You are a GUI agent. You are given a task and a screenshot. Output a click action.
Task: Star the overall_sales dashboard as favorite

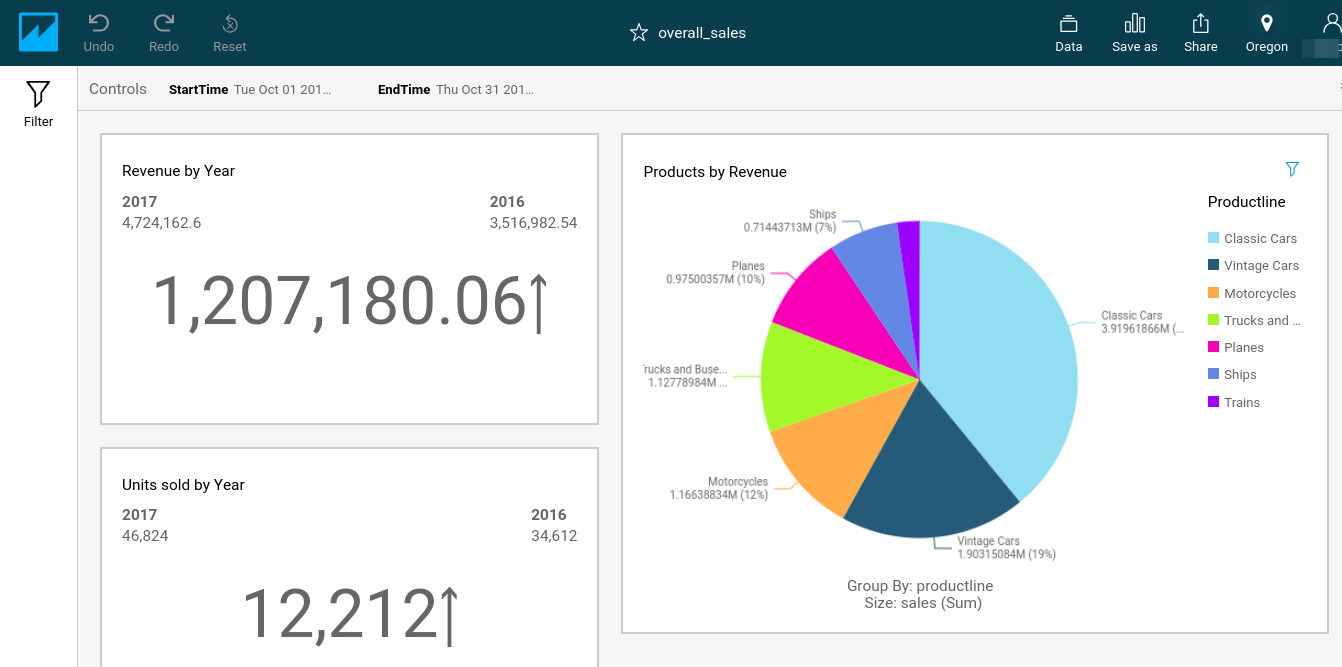[638, 32]
